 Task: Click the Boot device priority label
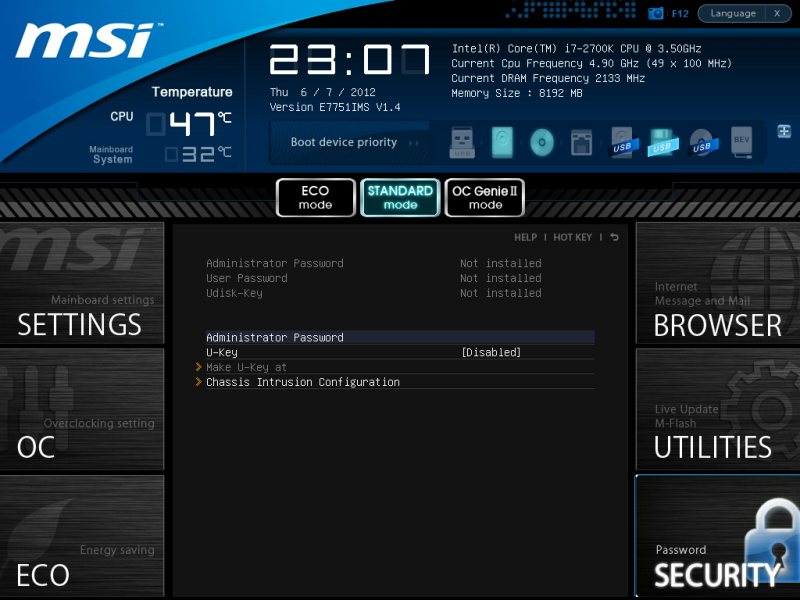[343, 142]
